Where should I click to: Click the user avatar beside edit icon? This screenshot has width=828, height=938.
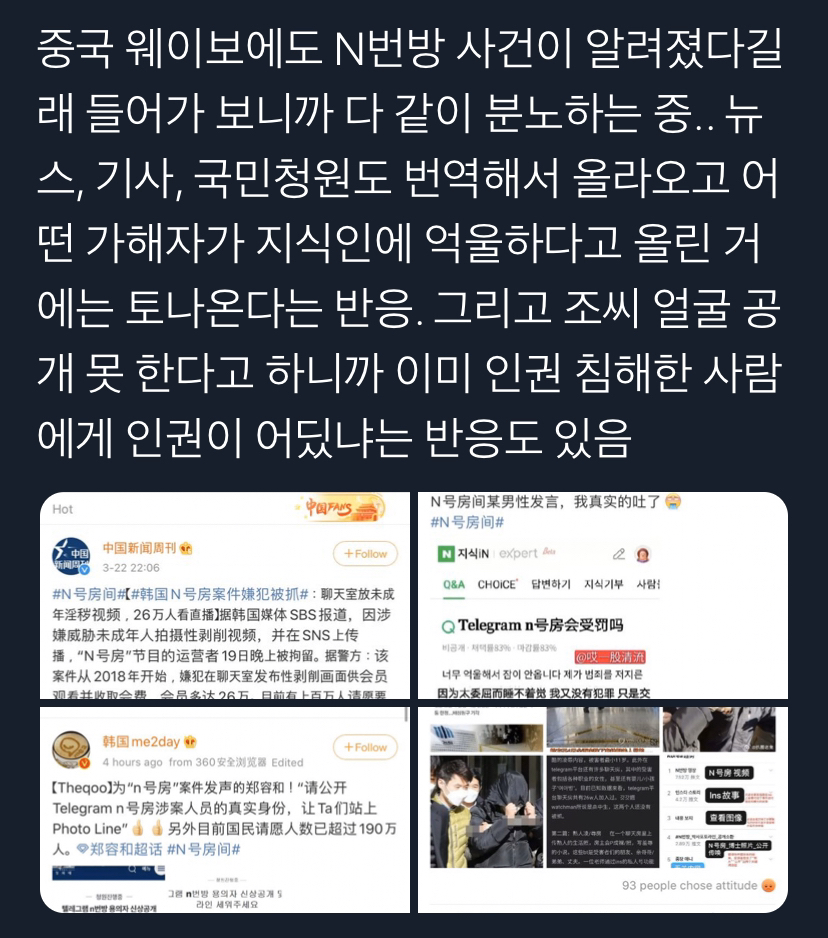tap(643, 554)
